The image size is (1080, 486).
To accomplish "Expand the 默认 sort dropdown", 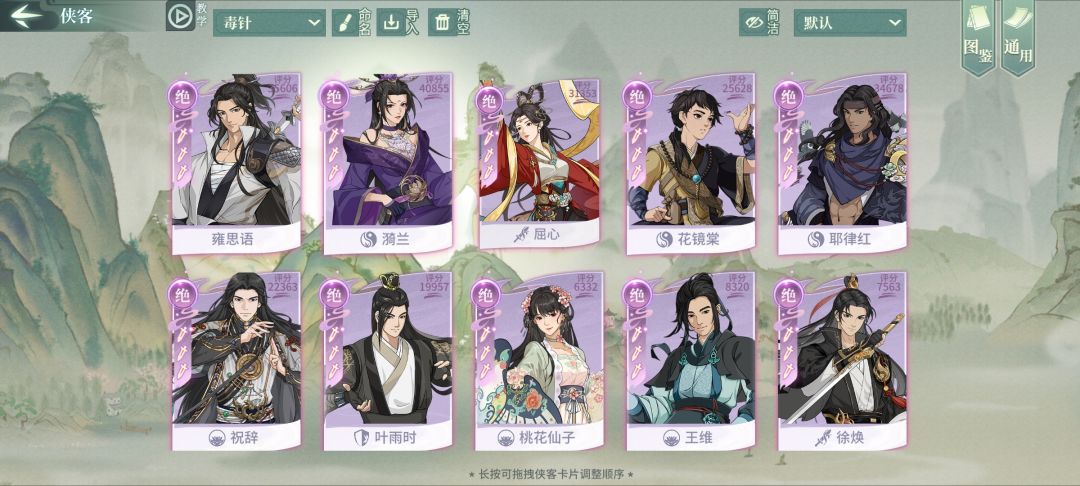I will coord(850,23).
